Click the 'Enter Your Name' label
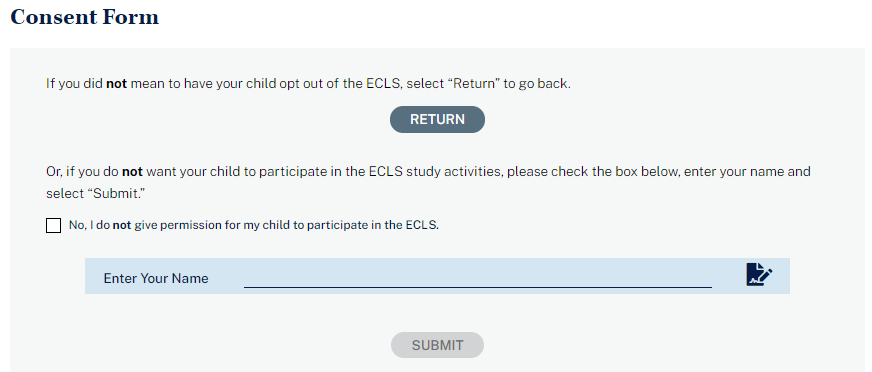Screen dimensions: 872x372 click(156, 279)
